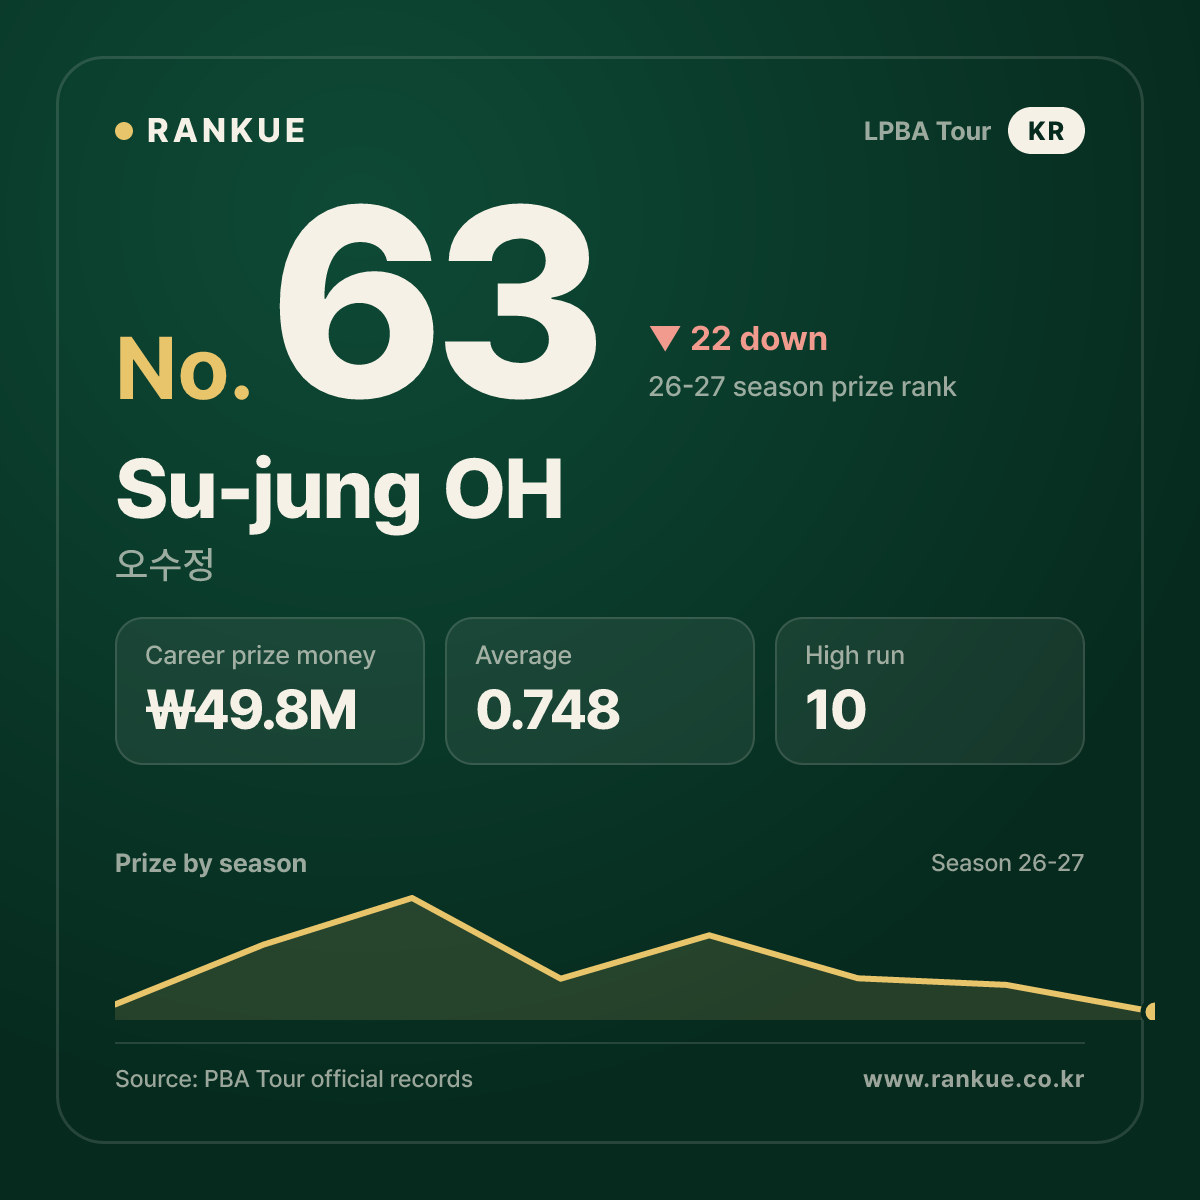Screen dimensions: 1200x1200
Task: Click the red down-triangle rank change icon
Action: [x=665, y=339]
